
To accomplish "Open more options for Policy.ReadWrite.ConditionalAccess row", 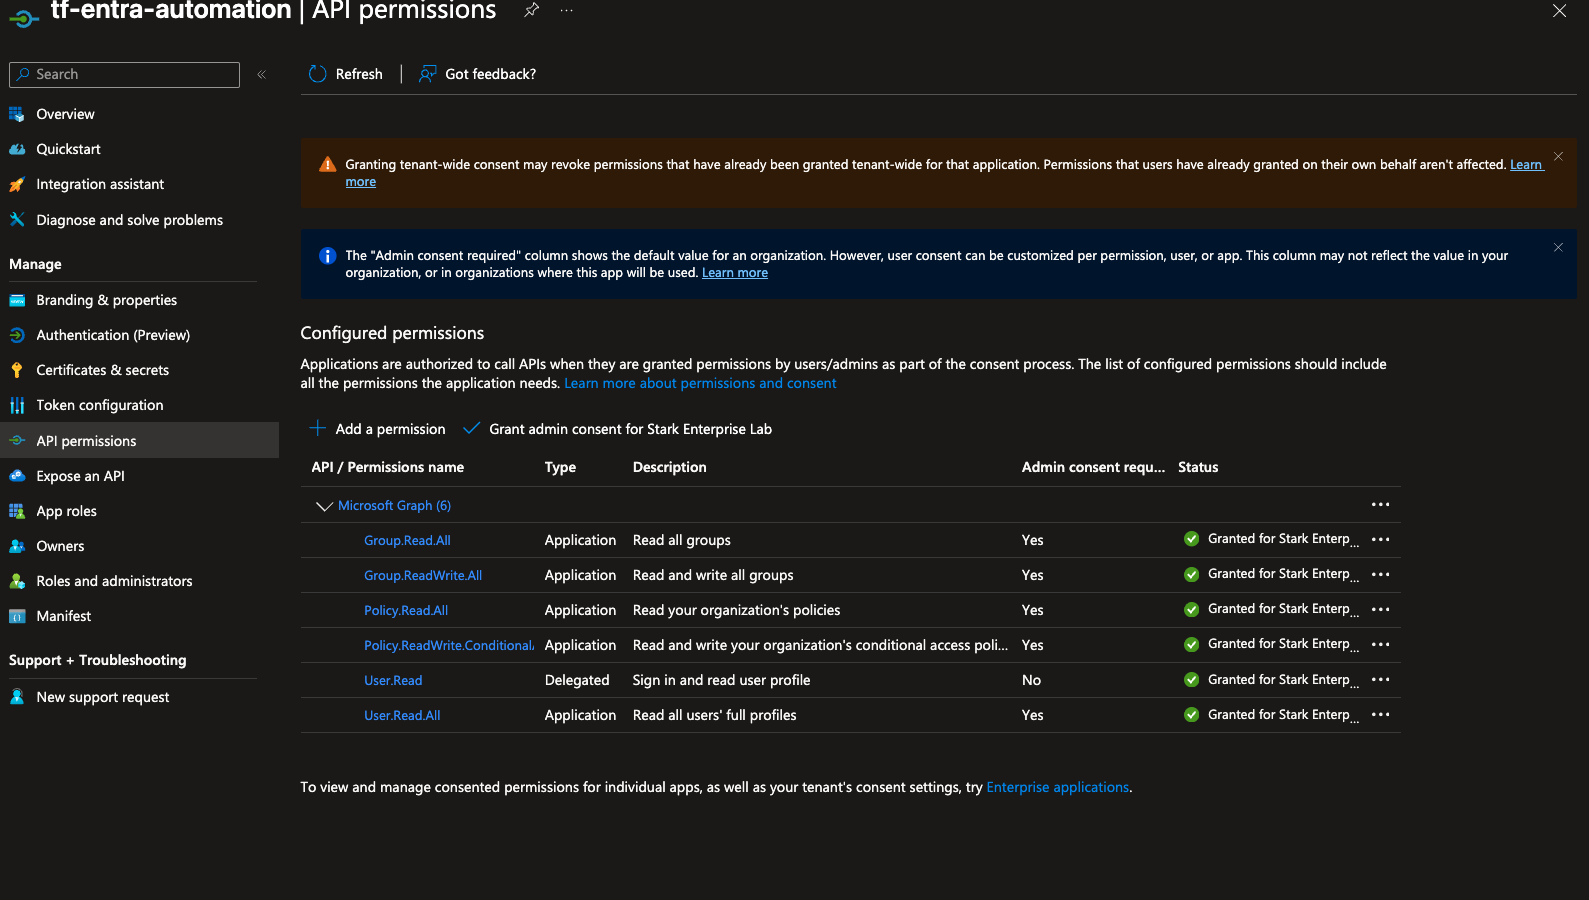I will 1380,644.
